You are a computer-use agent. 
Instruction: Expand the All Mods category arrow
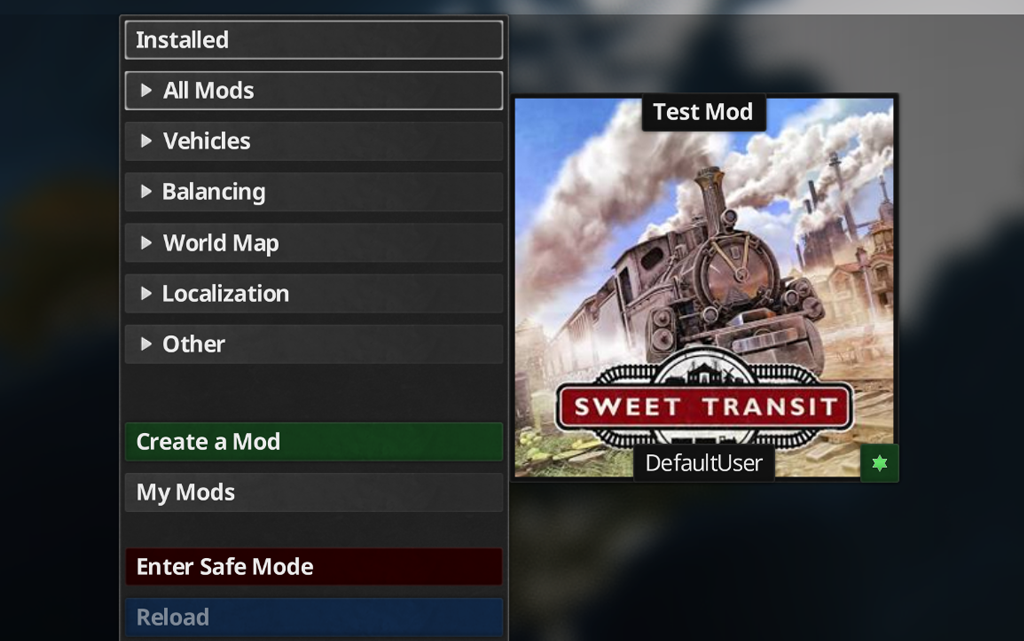[x=146, y=90]
